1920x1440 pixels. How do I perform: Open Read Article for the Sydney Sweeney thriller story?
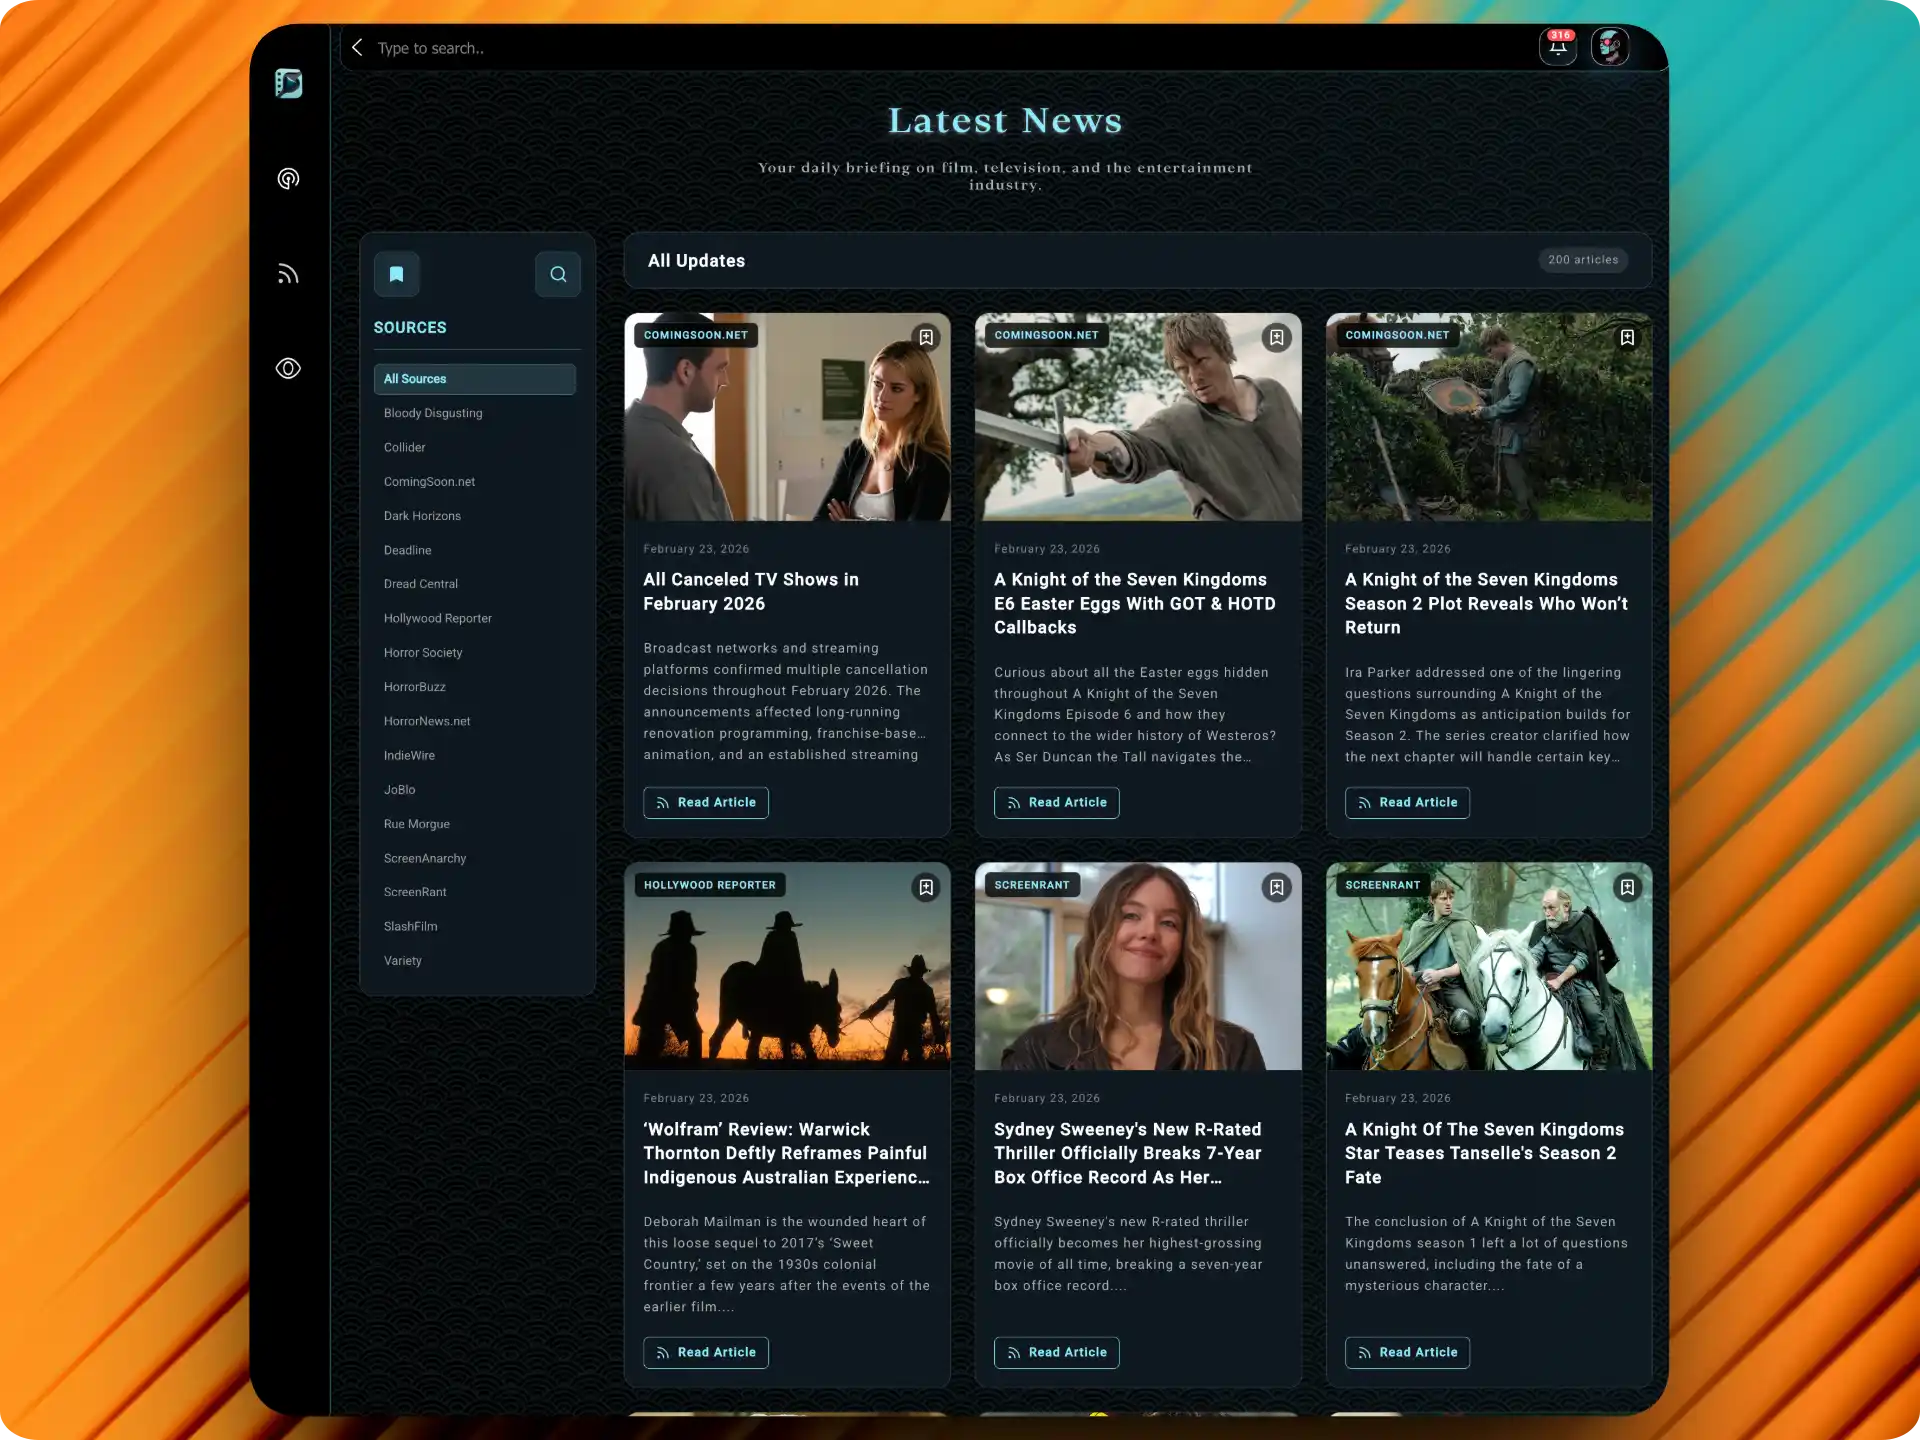[1056, 1352]
